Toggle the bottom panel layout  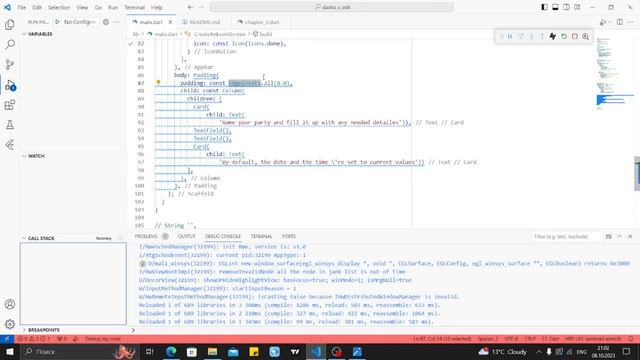[x=556, y=7]
